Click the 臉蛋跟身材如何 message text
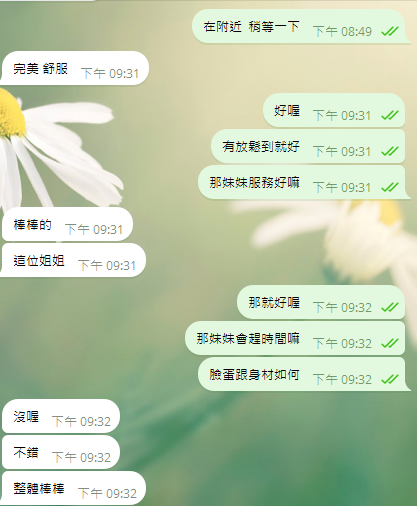Image resolution: width=417 pixels, height=506 pixels. pyautogui.click(x=255, y=374)
